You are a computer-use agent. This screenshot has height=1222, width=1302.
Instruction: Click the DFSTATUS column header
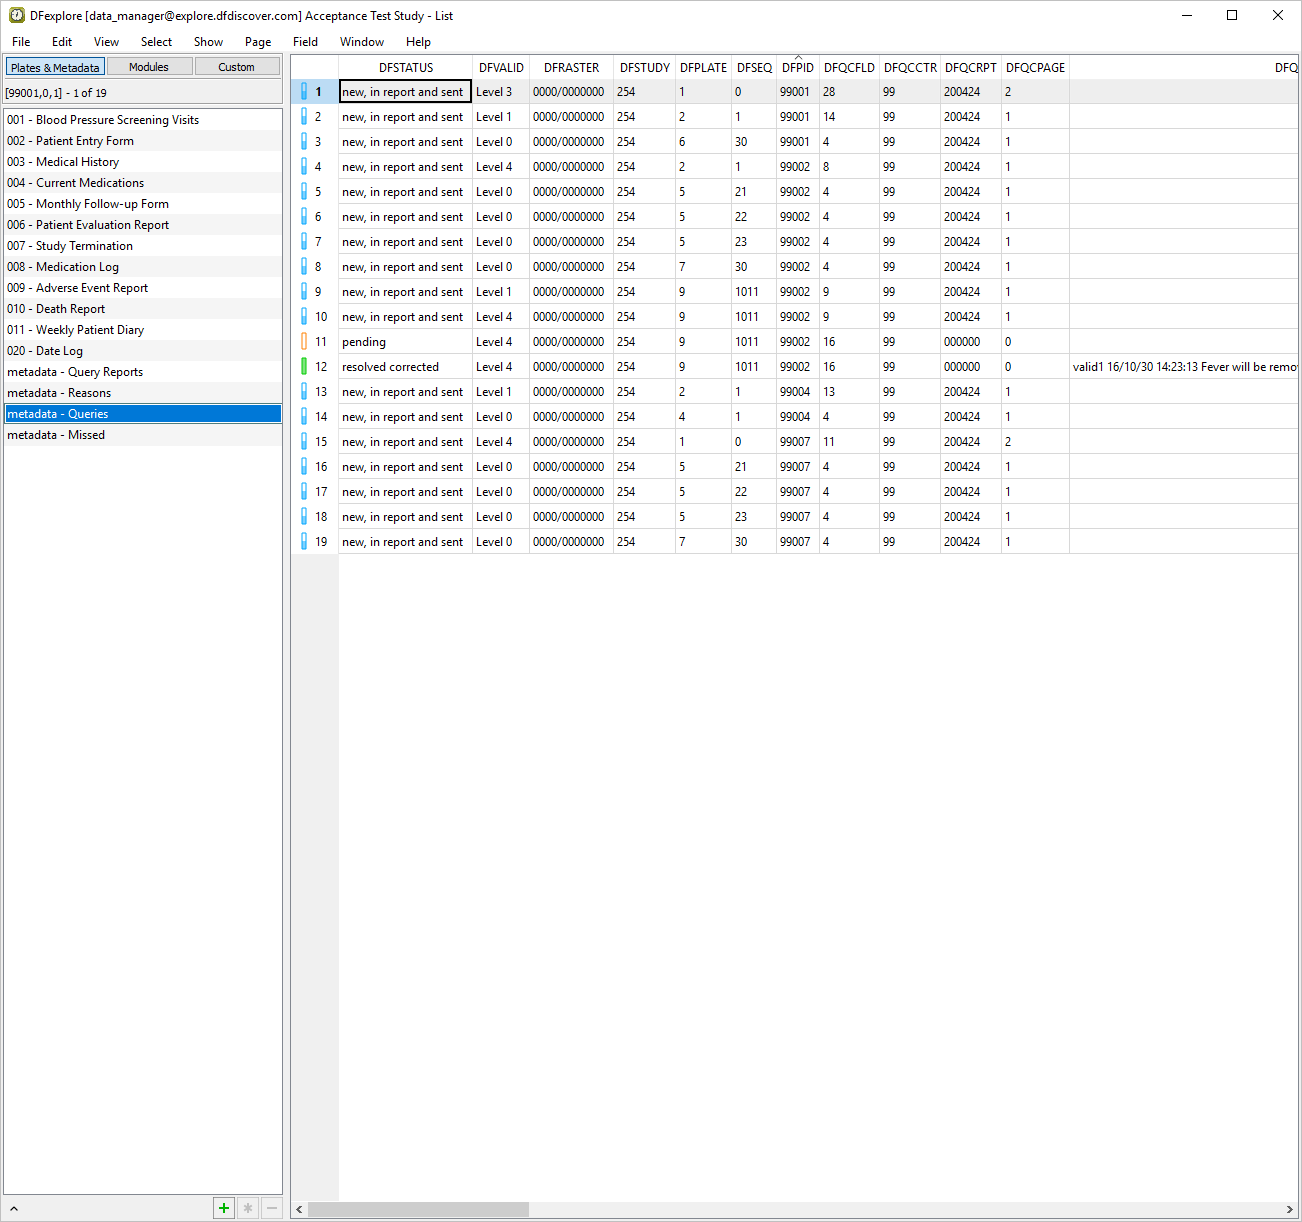pos(406,68)
